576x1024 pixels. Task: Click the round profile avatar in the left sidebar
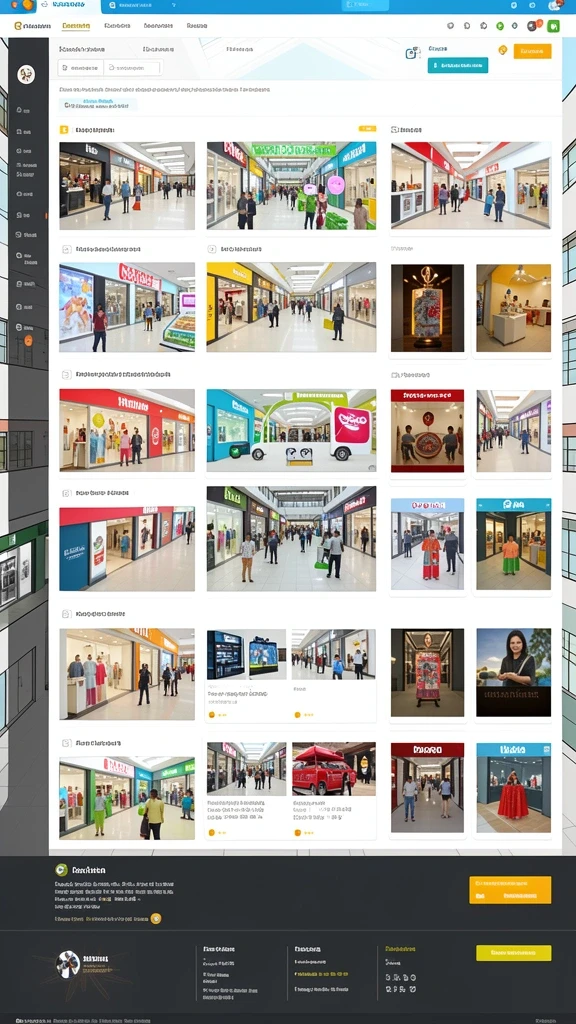[26, 74]
